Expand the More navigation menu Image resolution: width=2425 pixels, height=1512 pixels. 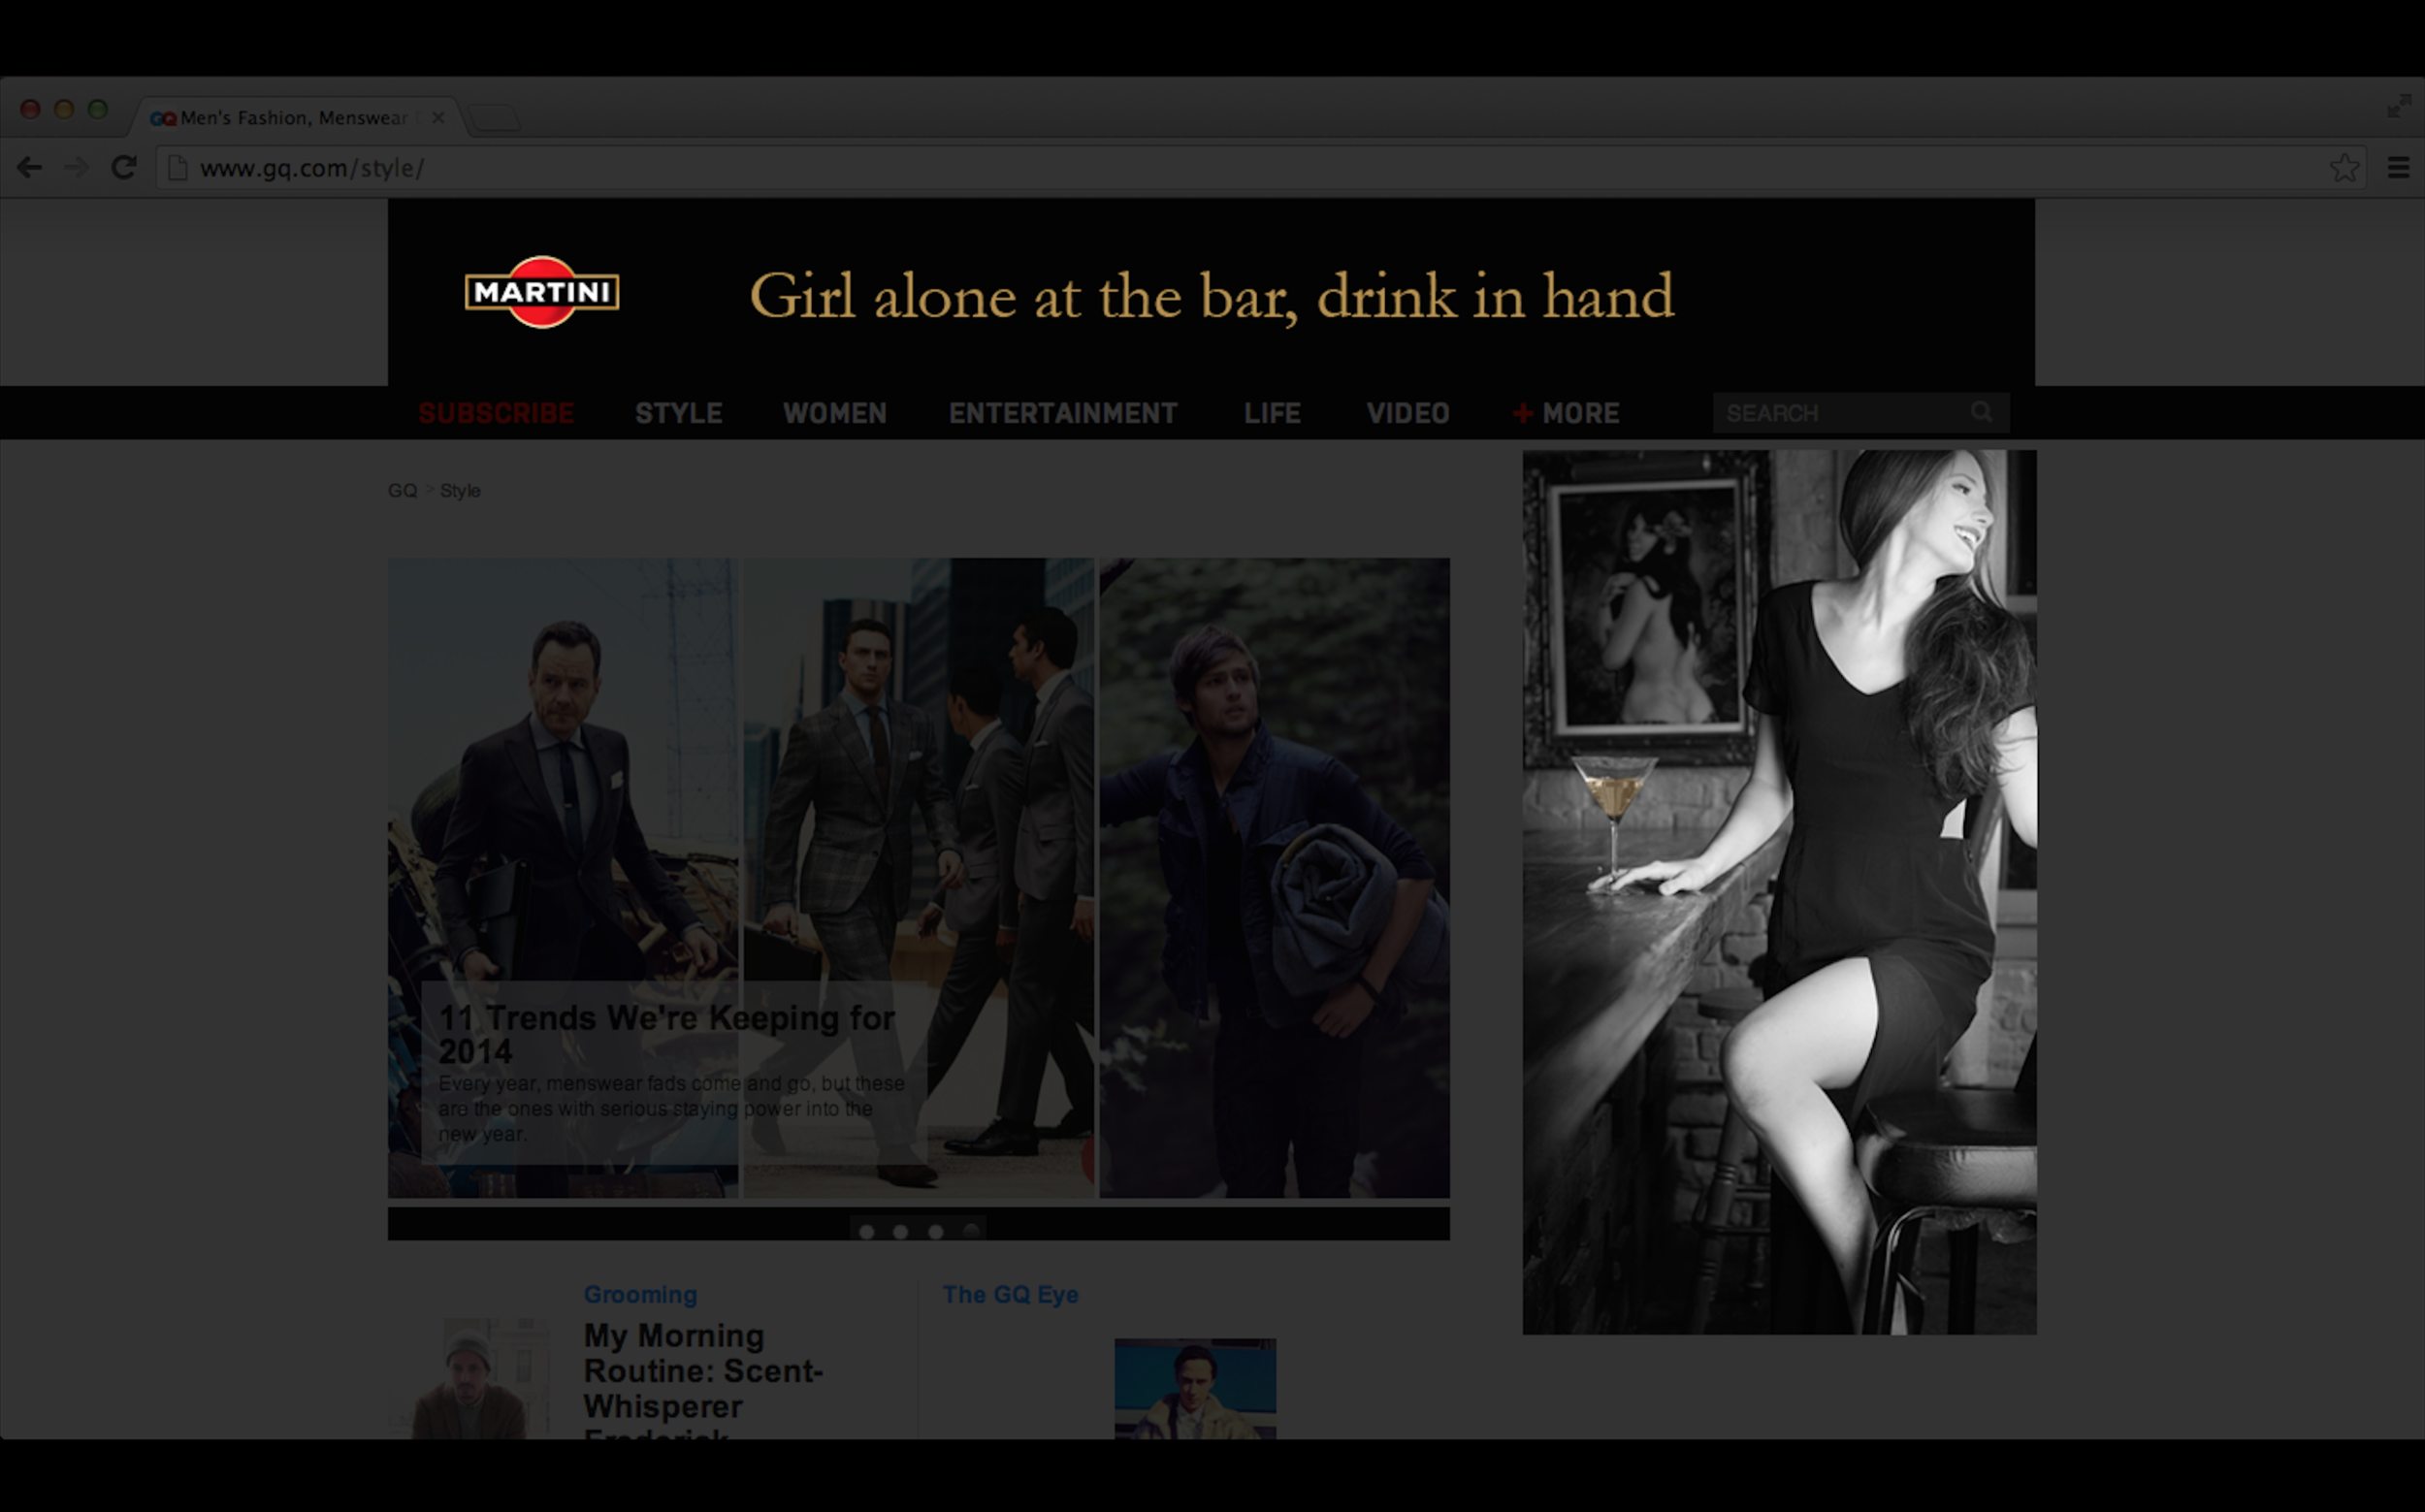tap(1566, 413)
